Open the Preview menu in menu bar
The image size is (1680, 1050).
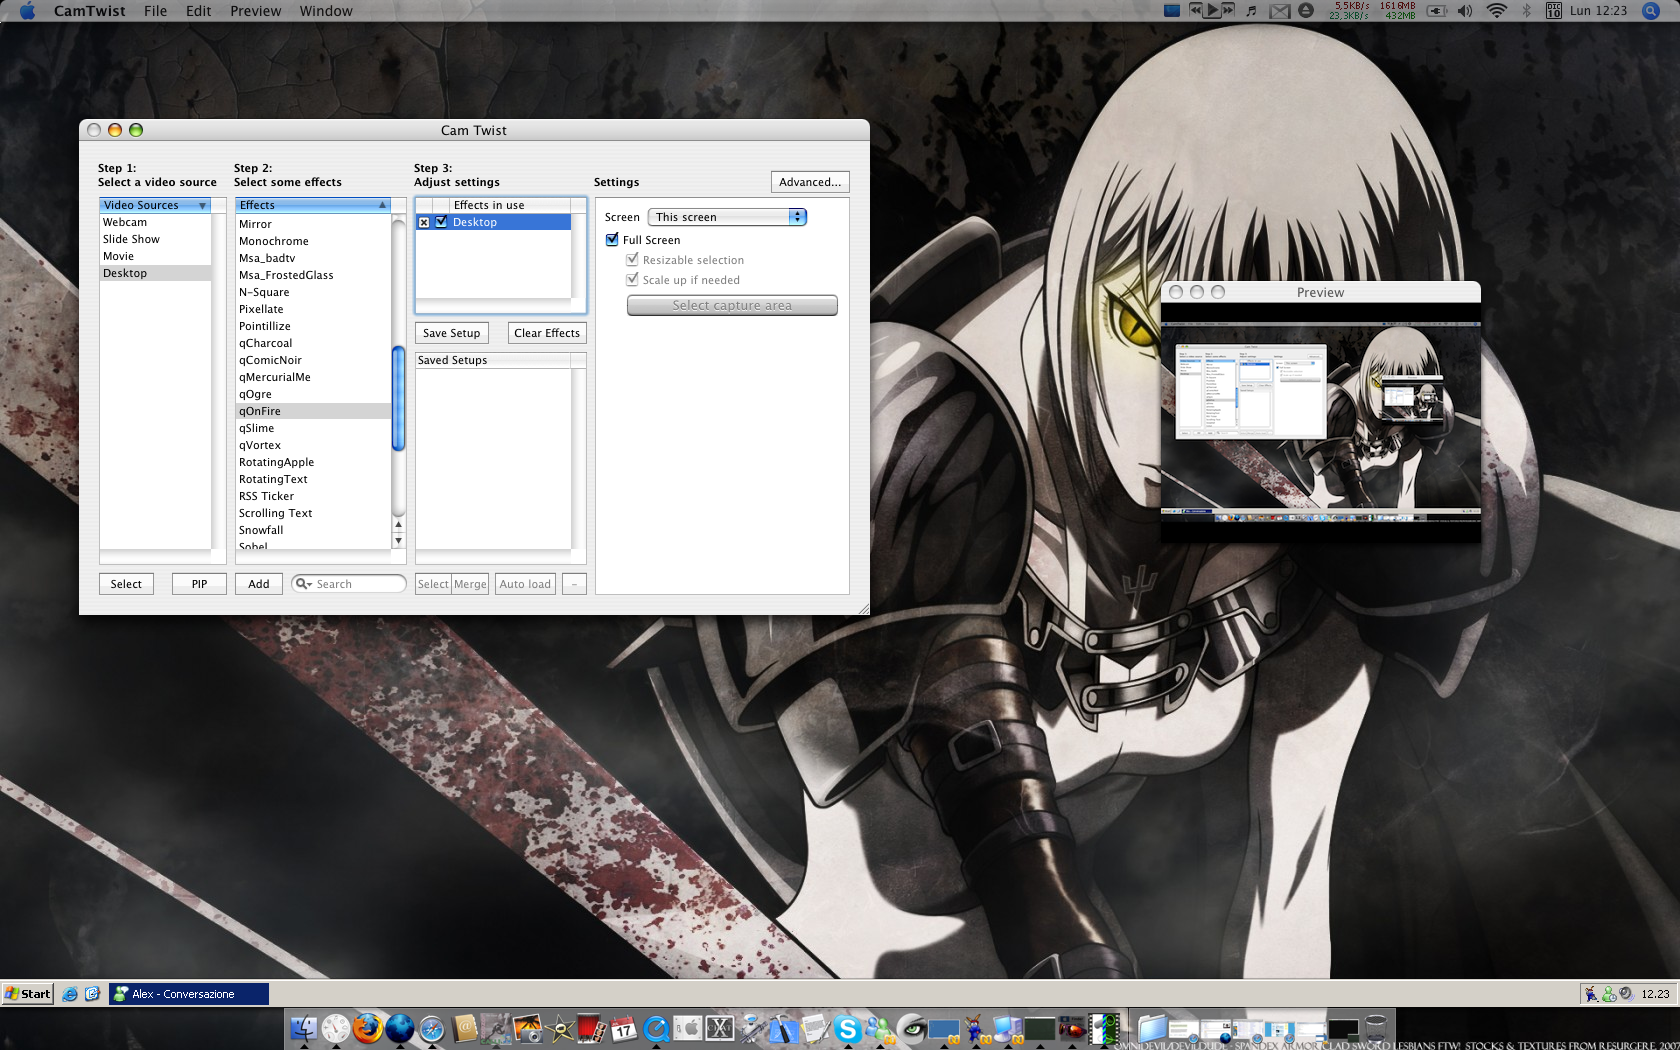click(x=256, y=11)
